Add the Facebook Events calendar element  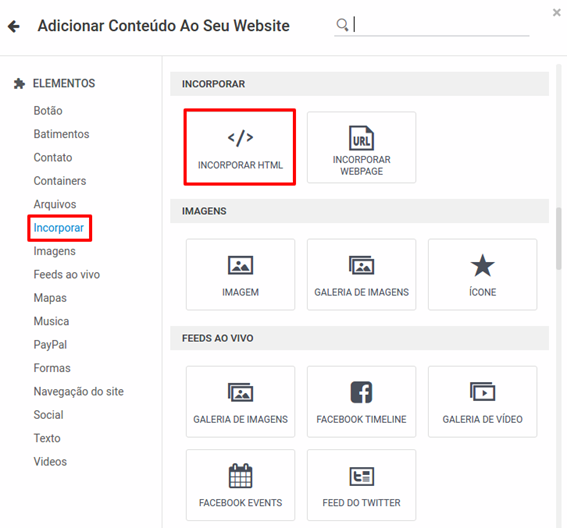click(240, 485)
